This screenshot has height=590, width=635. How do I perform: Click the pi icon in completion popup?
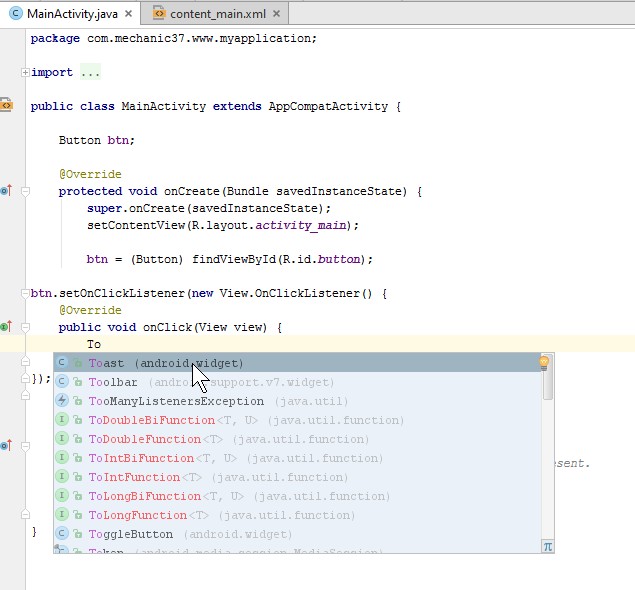click(548, 547)
